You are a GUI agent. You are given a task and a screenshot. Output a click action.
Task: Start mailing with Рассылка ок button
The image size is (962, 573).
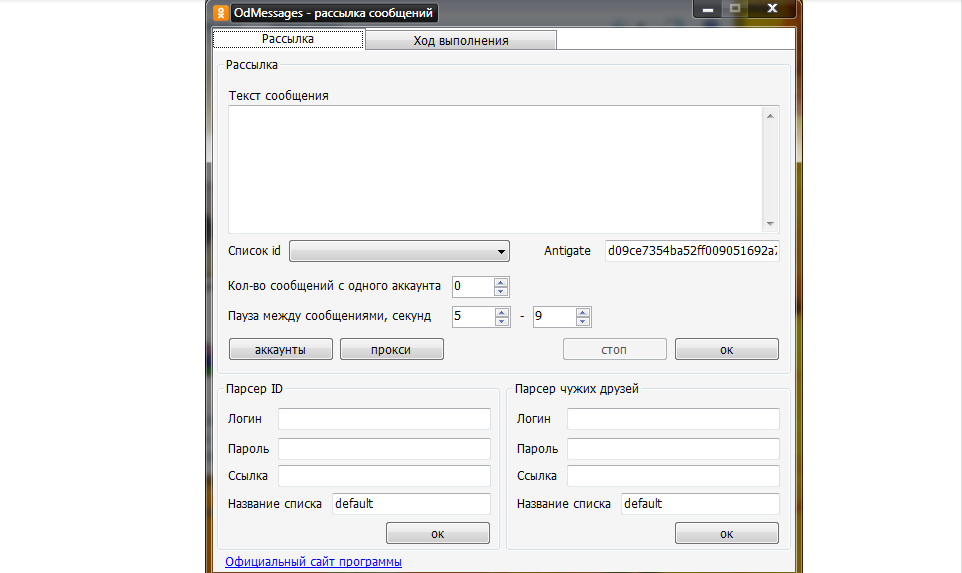pos(726,350)
